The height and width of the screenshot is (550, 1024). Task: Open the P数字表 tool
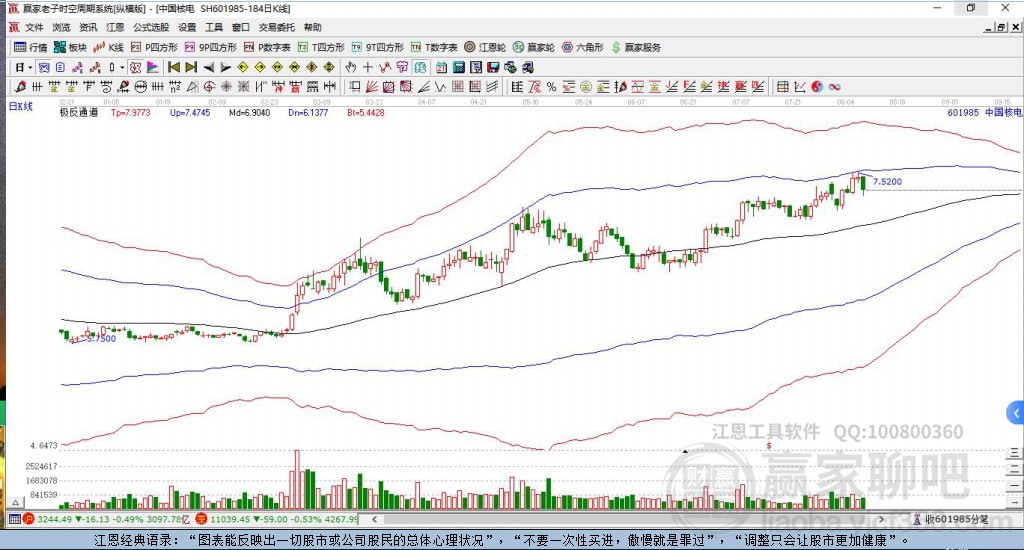[x=267, y=47]
